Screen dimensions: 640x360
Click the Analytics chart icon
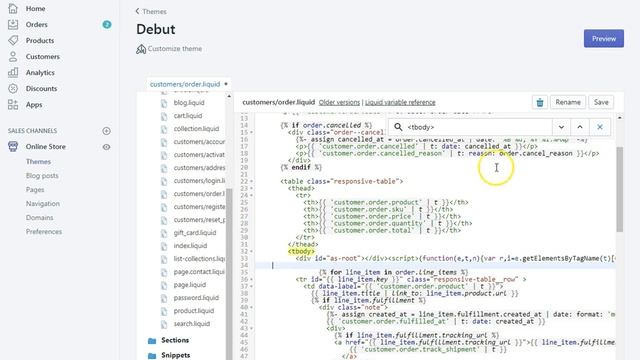tap(13, 72)
